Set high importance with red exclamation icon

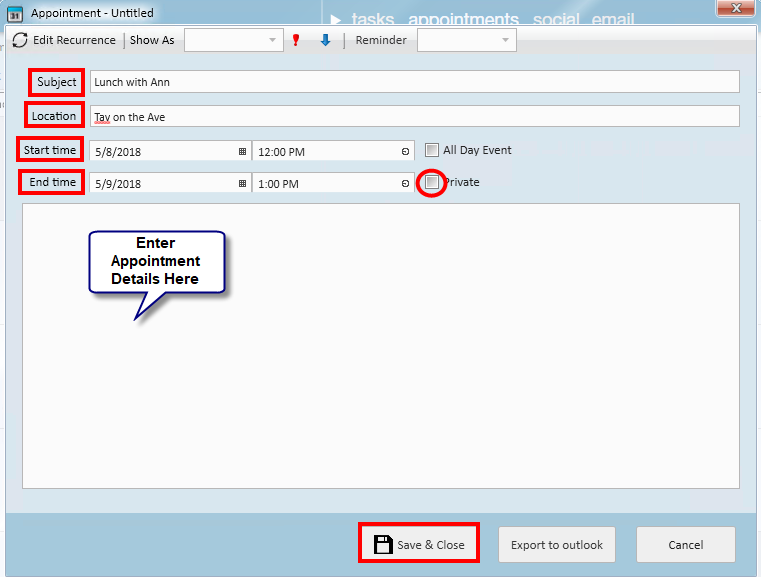pyautogui.click(x=296, y=40)
